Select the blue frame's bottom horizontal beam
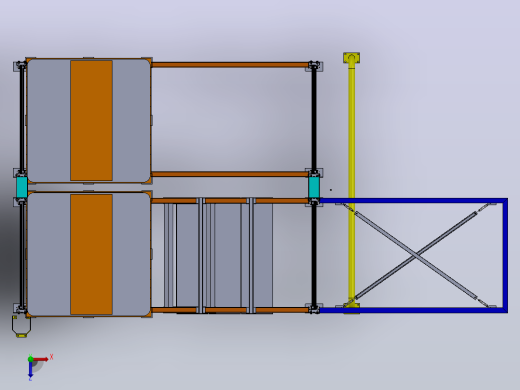Screen dimensions: 520x390 [413, 310]
